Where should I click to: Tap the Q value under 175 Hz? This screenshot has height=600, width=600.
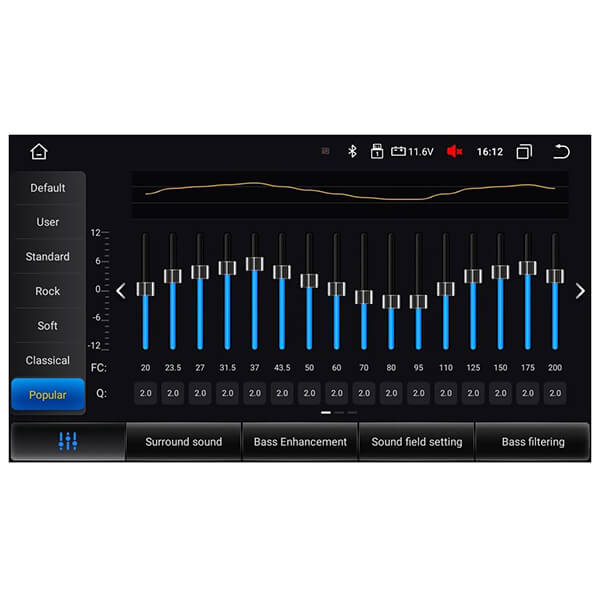coord(528,393)
